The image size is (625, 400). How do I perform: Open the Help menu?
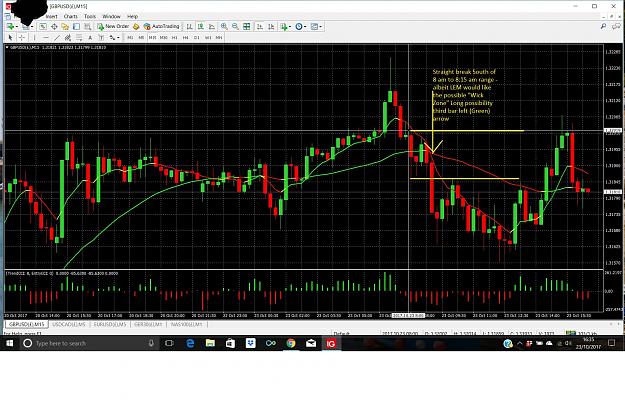click(x=132, y=16)
